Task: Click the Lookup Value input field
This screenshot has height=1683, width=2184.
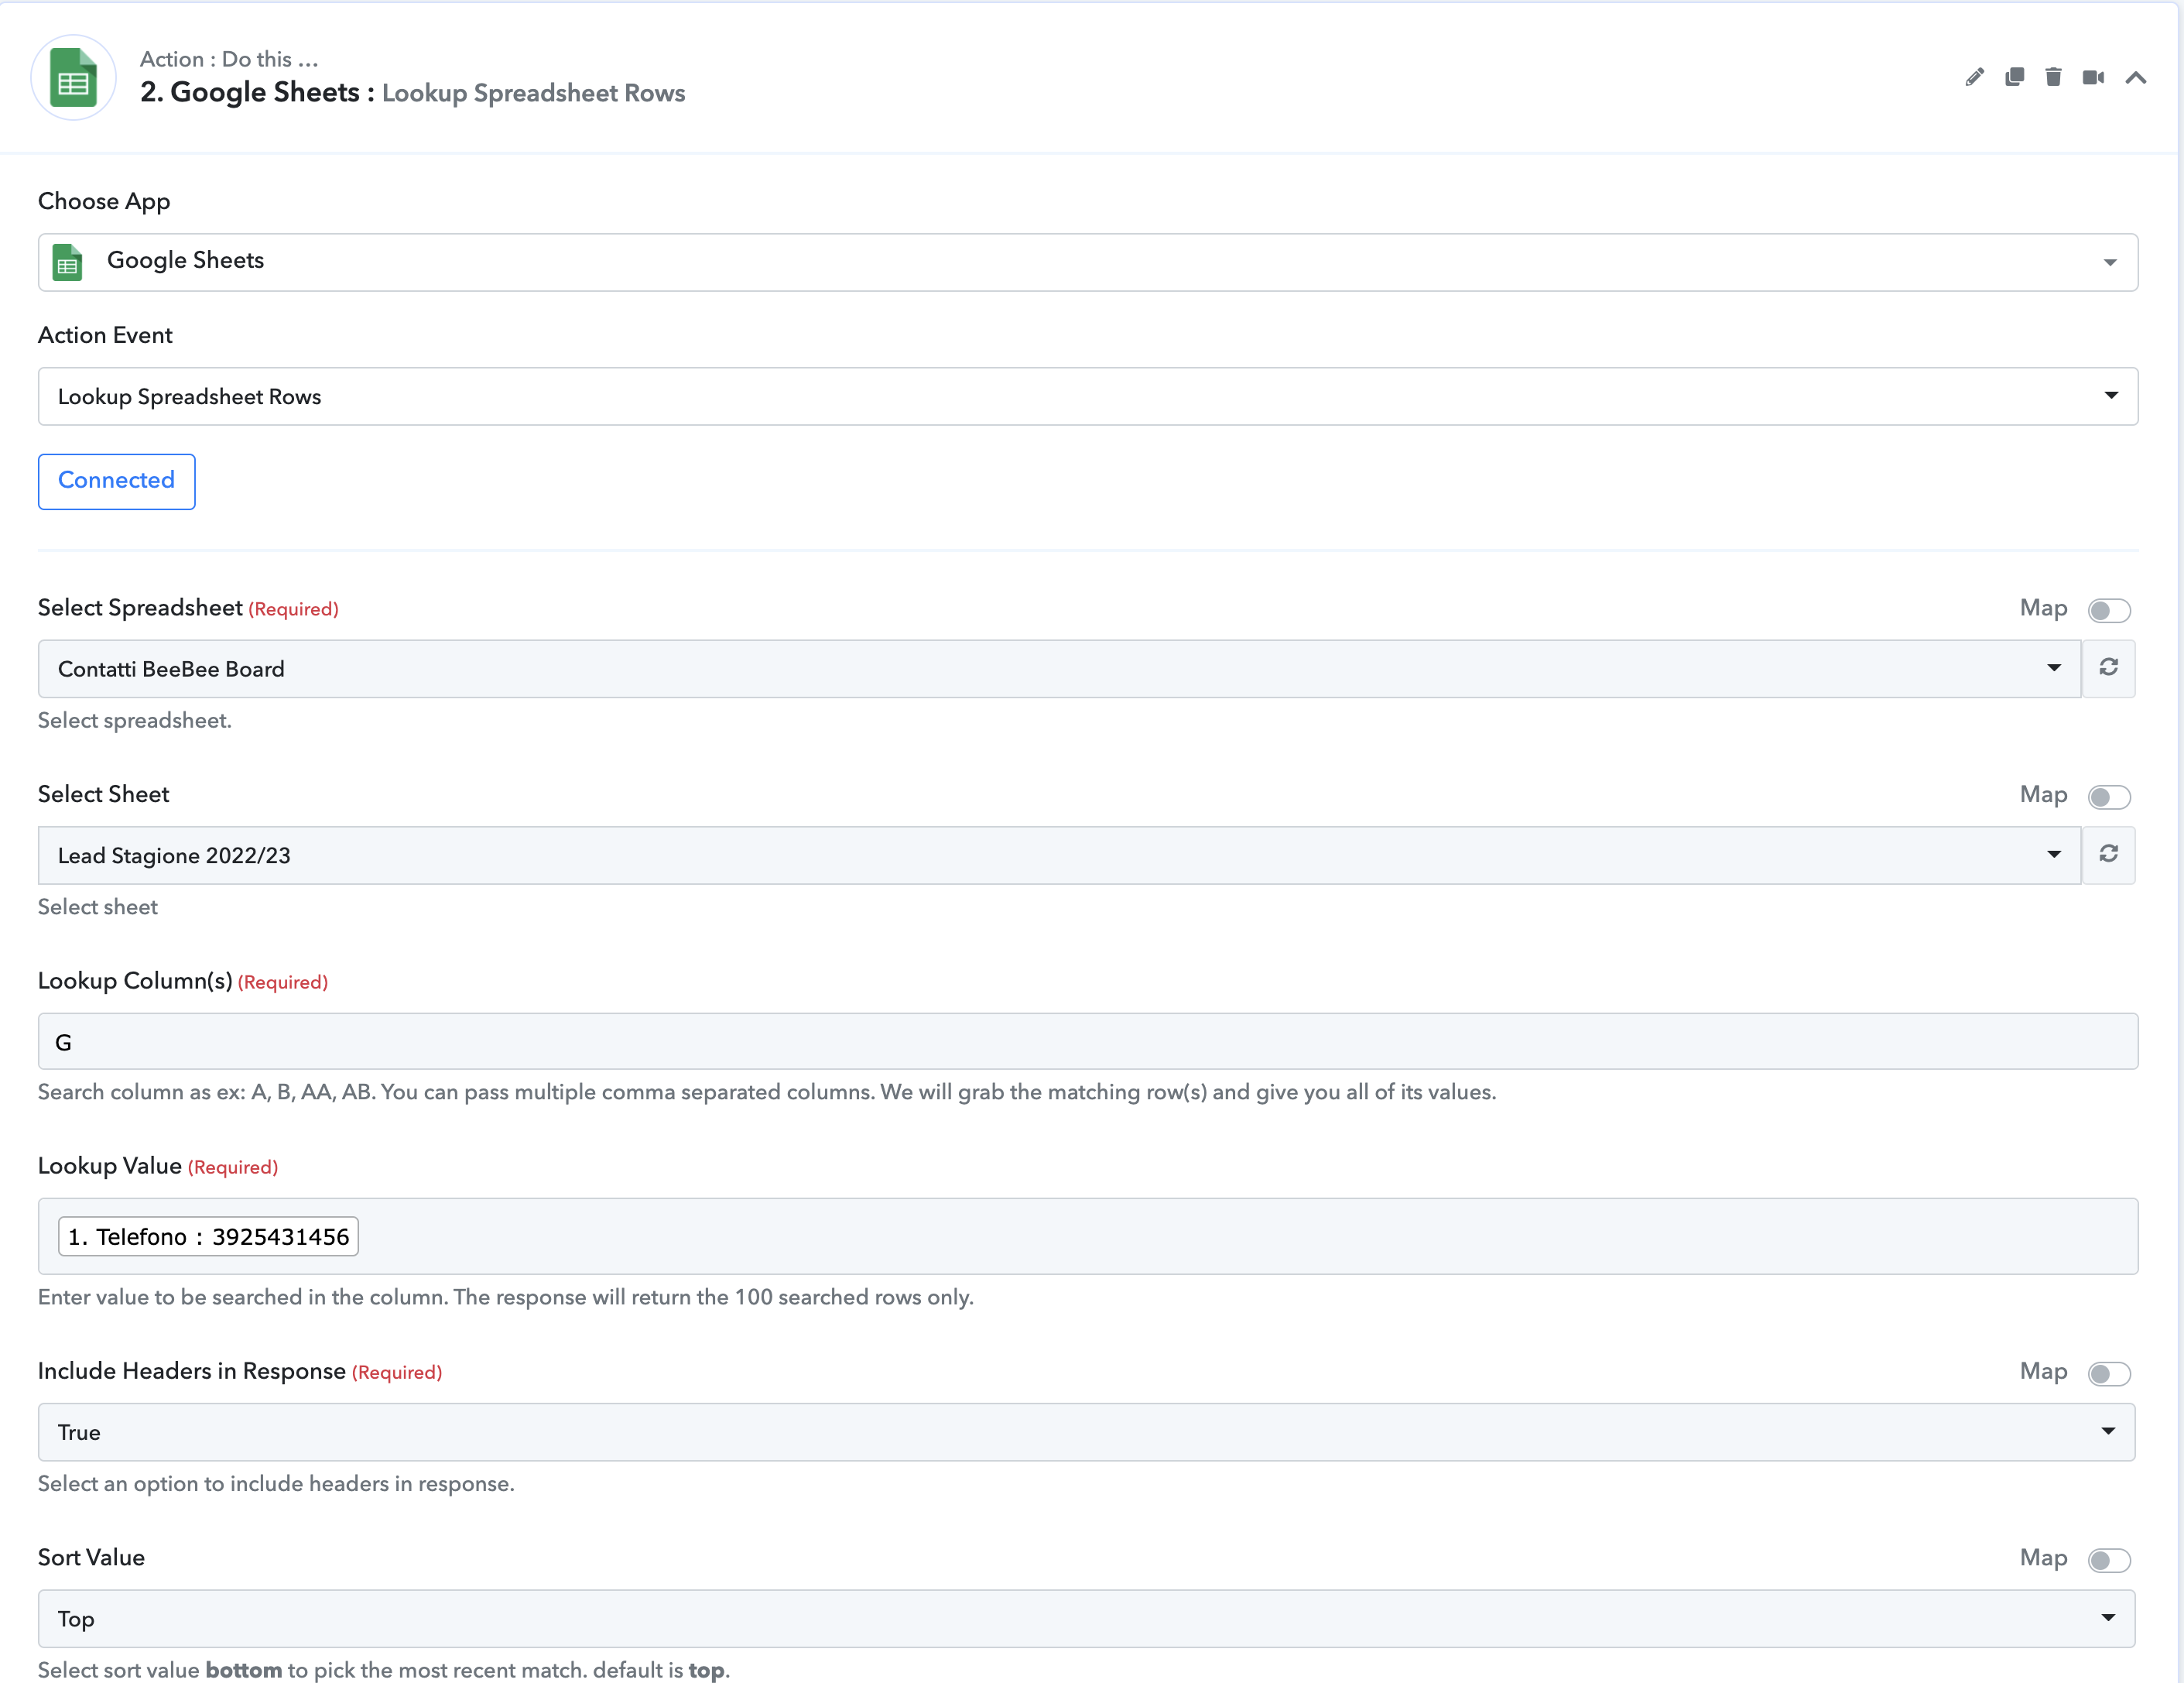Action: pos(1088,1236)
